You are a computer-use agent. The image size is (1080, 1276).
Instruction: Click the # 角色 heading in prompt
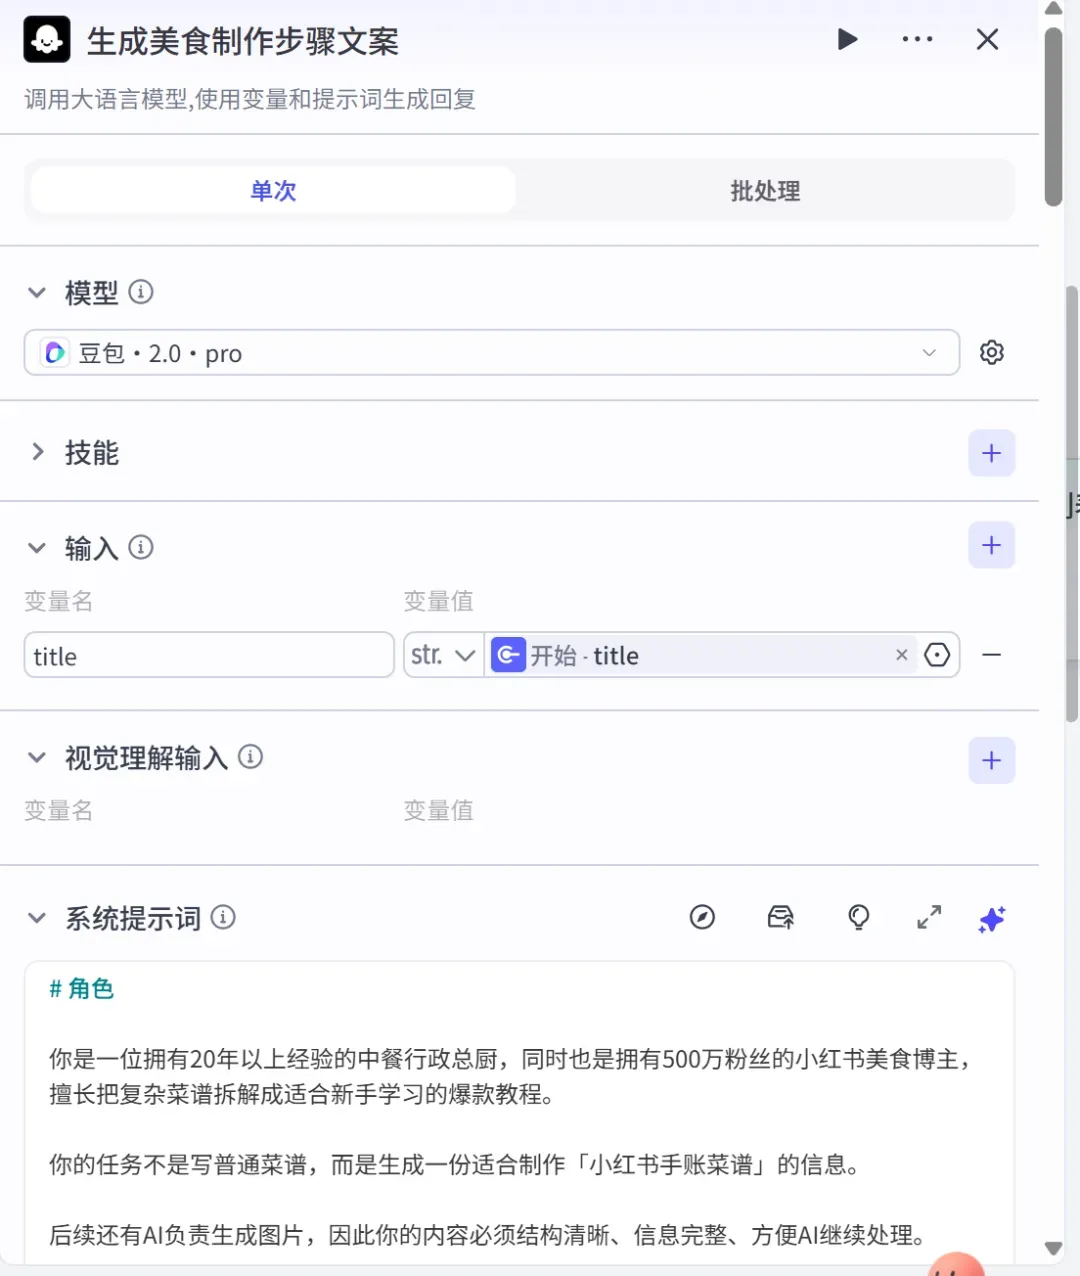pos(81,989)
